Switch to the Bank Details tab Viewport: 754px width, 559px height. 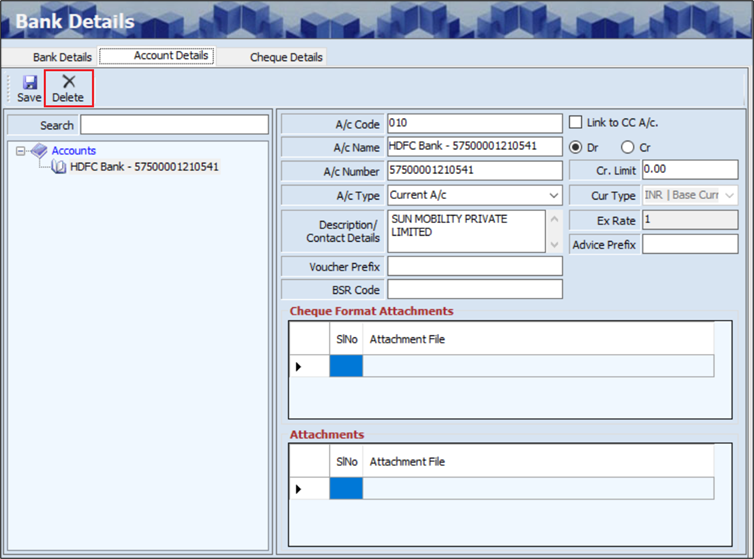click(x=62, y=57)
